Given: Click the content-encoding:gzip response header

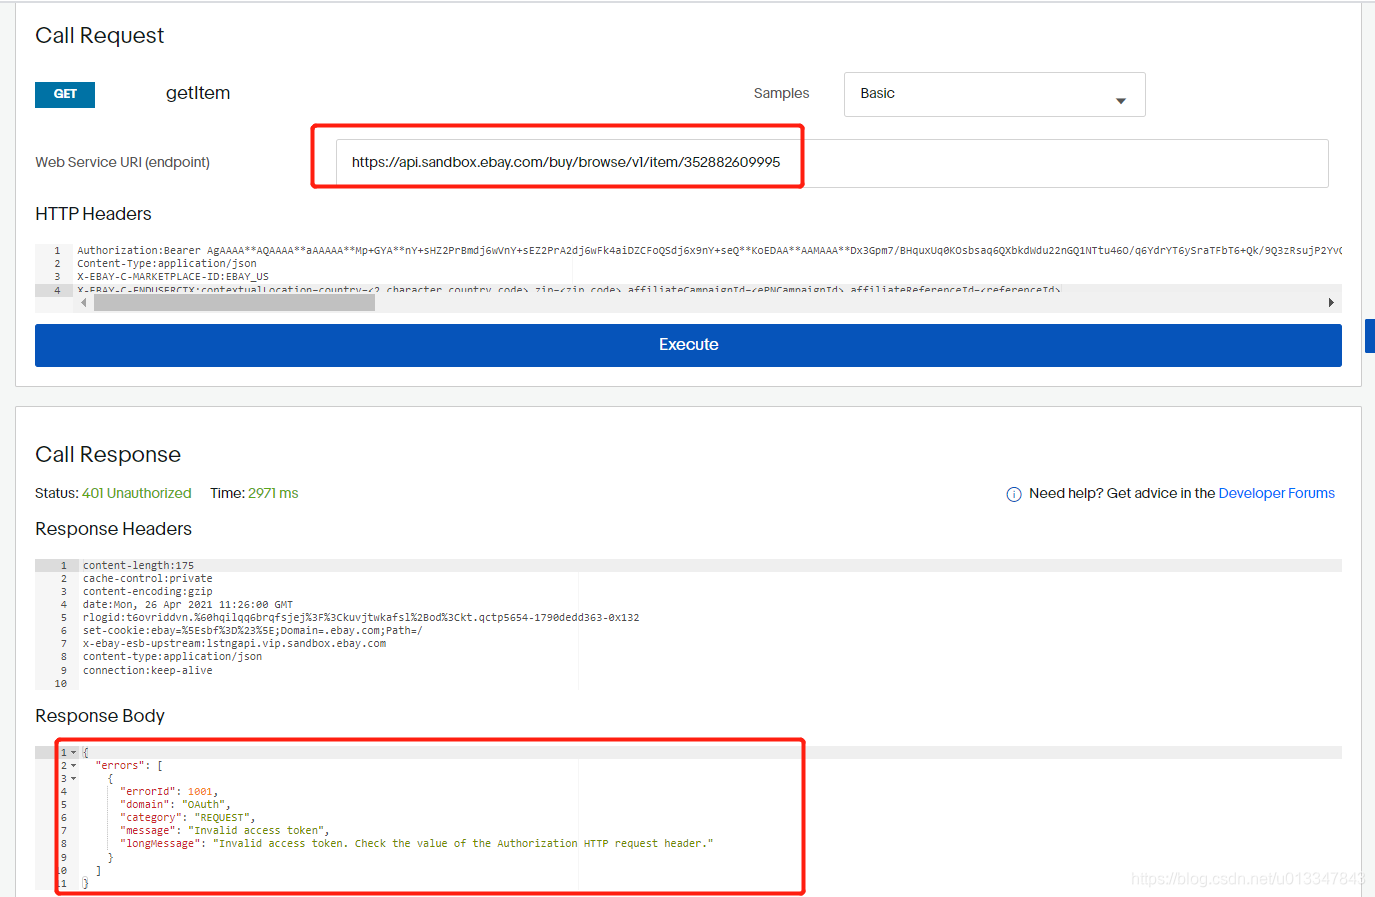Looking at the screenshot, I should pos(147,592).
